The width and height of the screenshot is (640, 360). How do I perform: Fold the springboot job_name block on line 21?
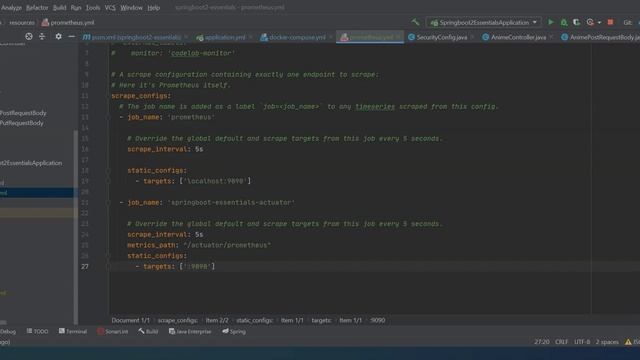[x=108, y=202]
